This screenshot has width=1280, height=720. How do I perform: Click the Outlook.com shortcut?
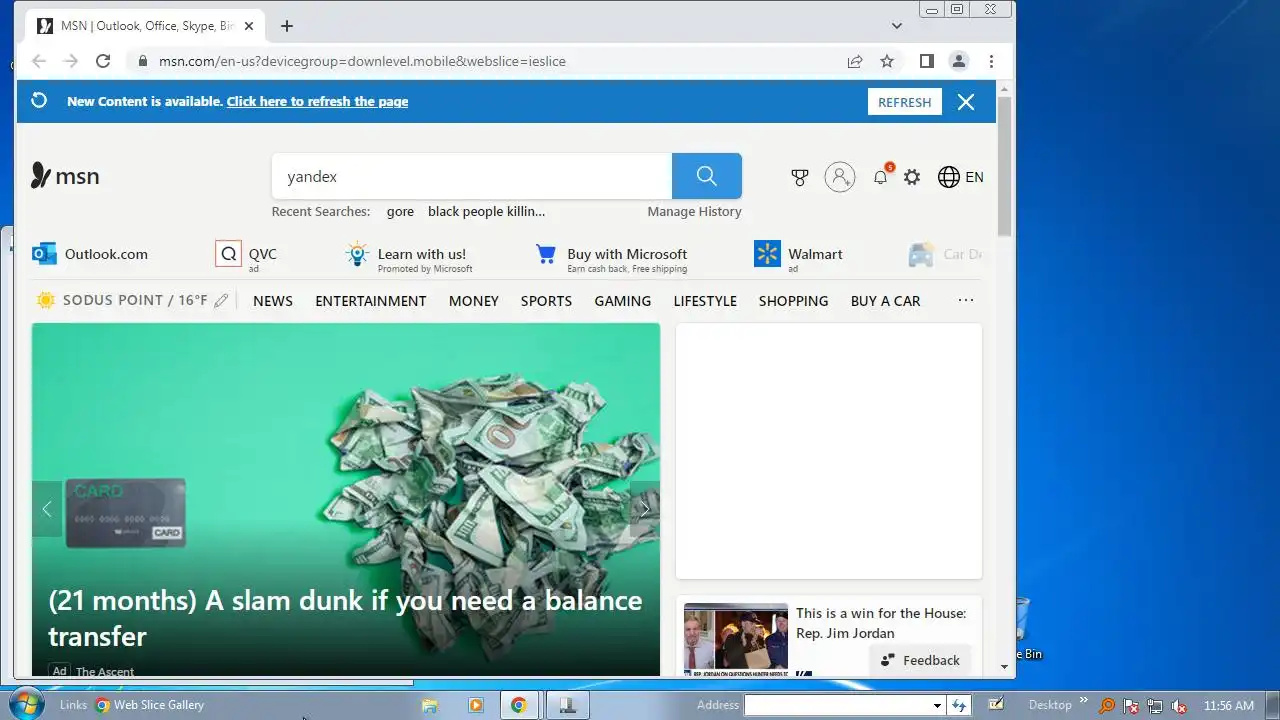pyautogui.click(x=90, y=254)
